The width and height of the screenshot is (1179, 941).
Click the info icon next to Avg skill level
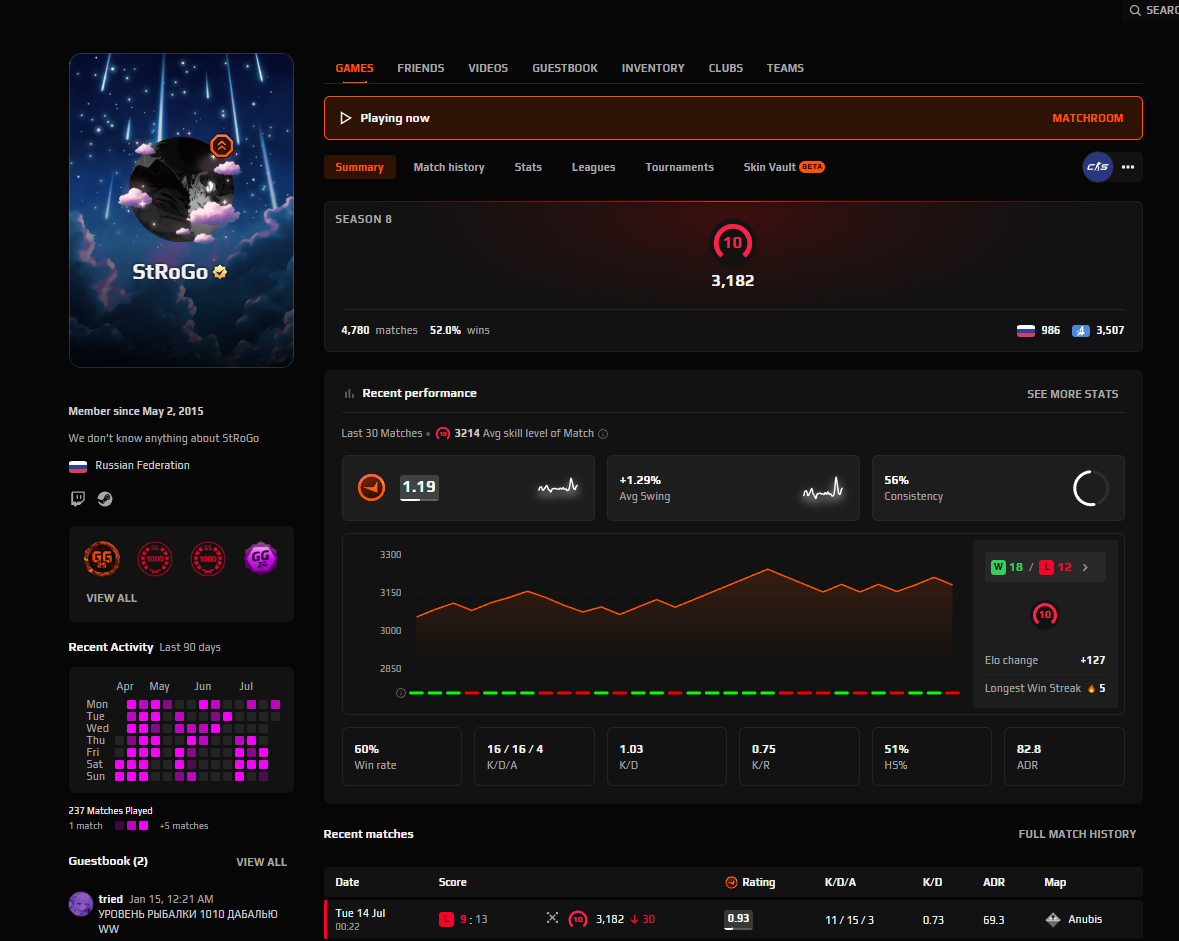[x=603, y=434]
